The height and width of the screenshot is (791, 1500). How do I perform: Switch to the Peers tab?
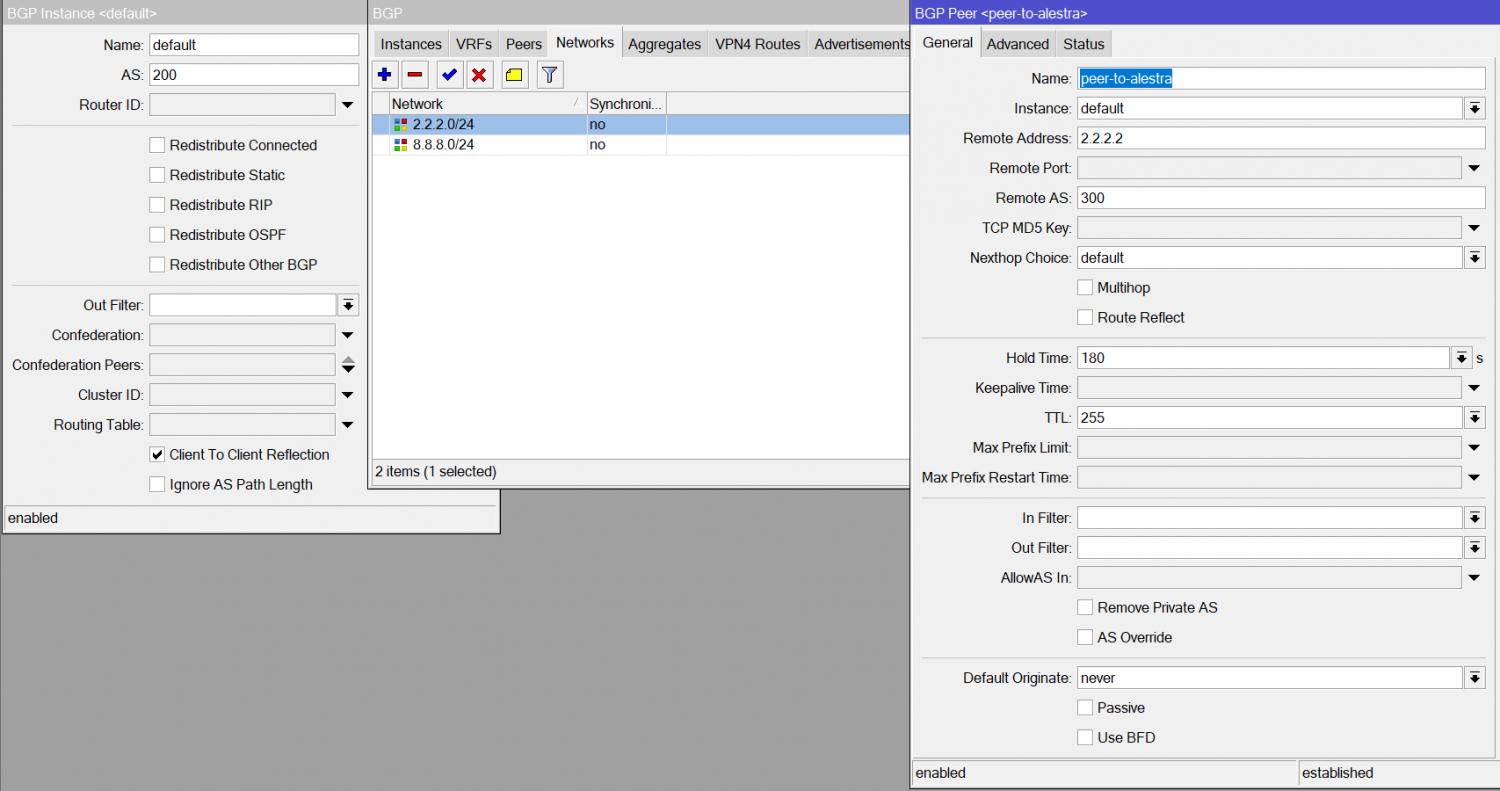523,44
